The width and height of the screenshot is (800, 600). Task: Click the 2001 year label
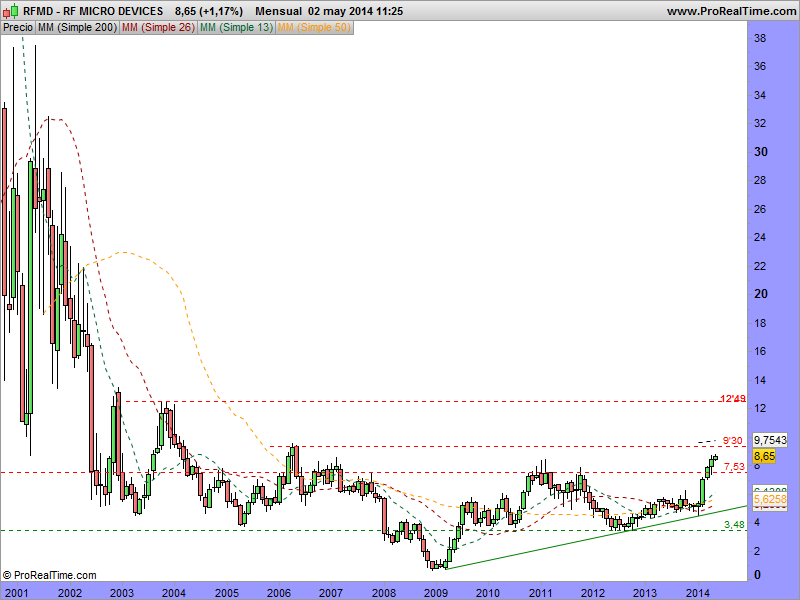click(15, 593)
